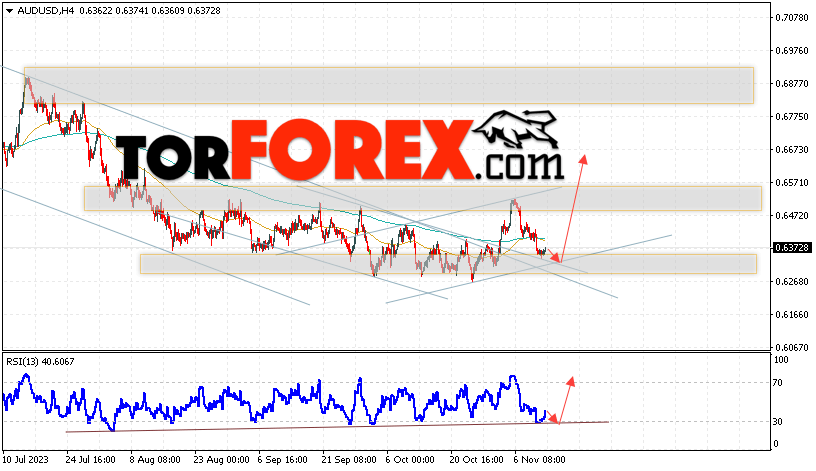816x471 pixels.
Task: Select the current price tag 0.63728
Action: pos(792,248)
